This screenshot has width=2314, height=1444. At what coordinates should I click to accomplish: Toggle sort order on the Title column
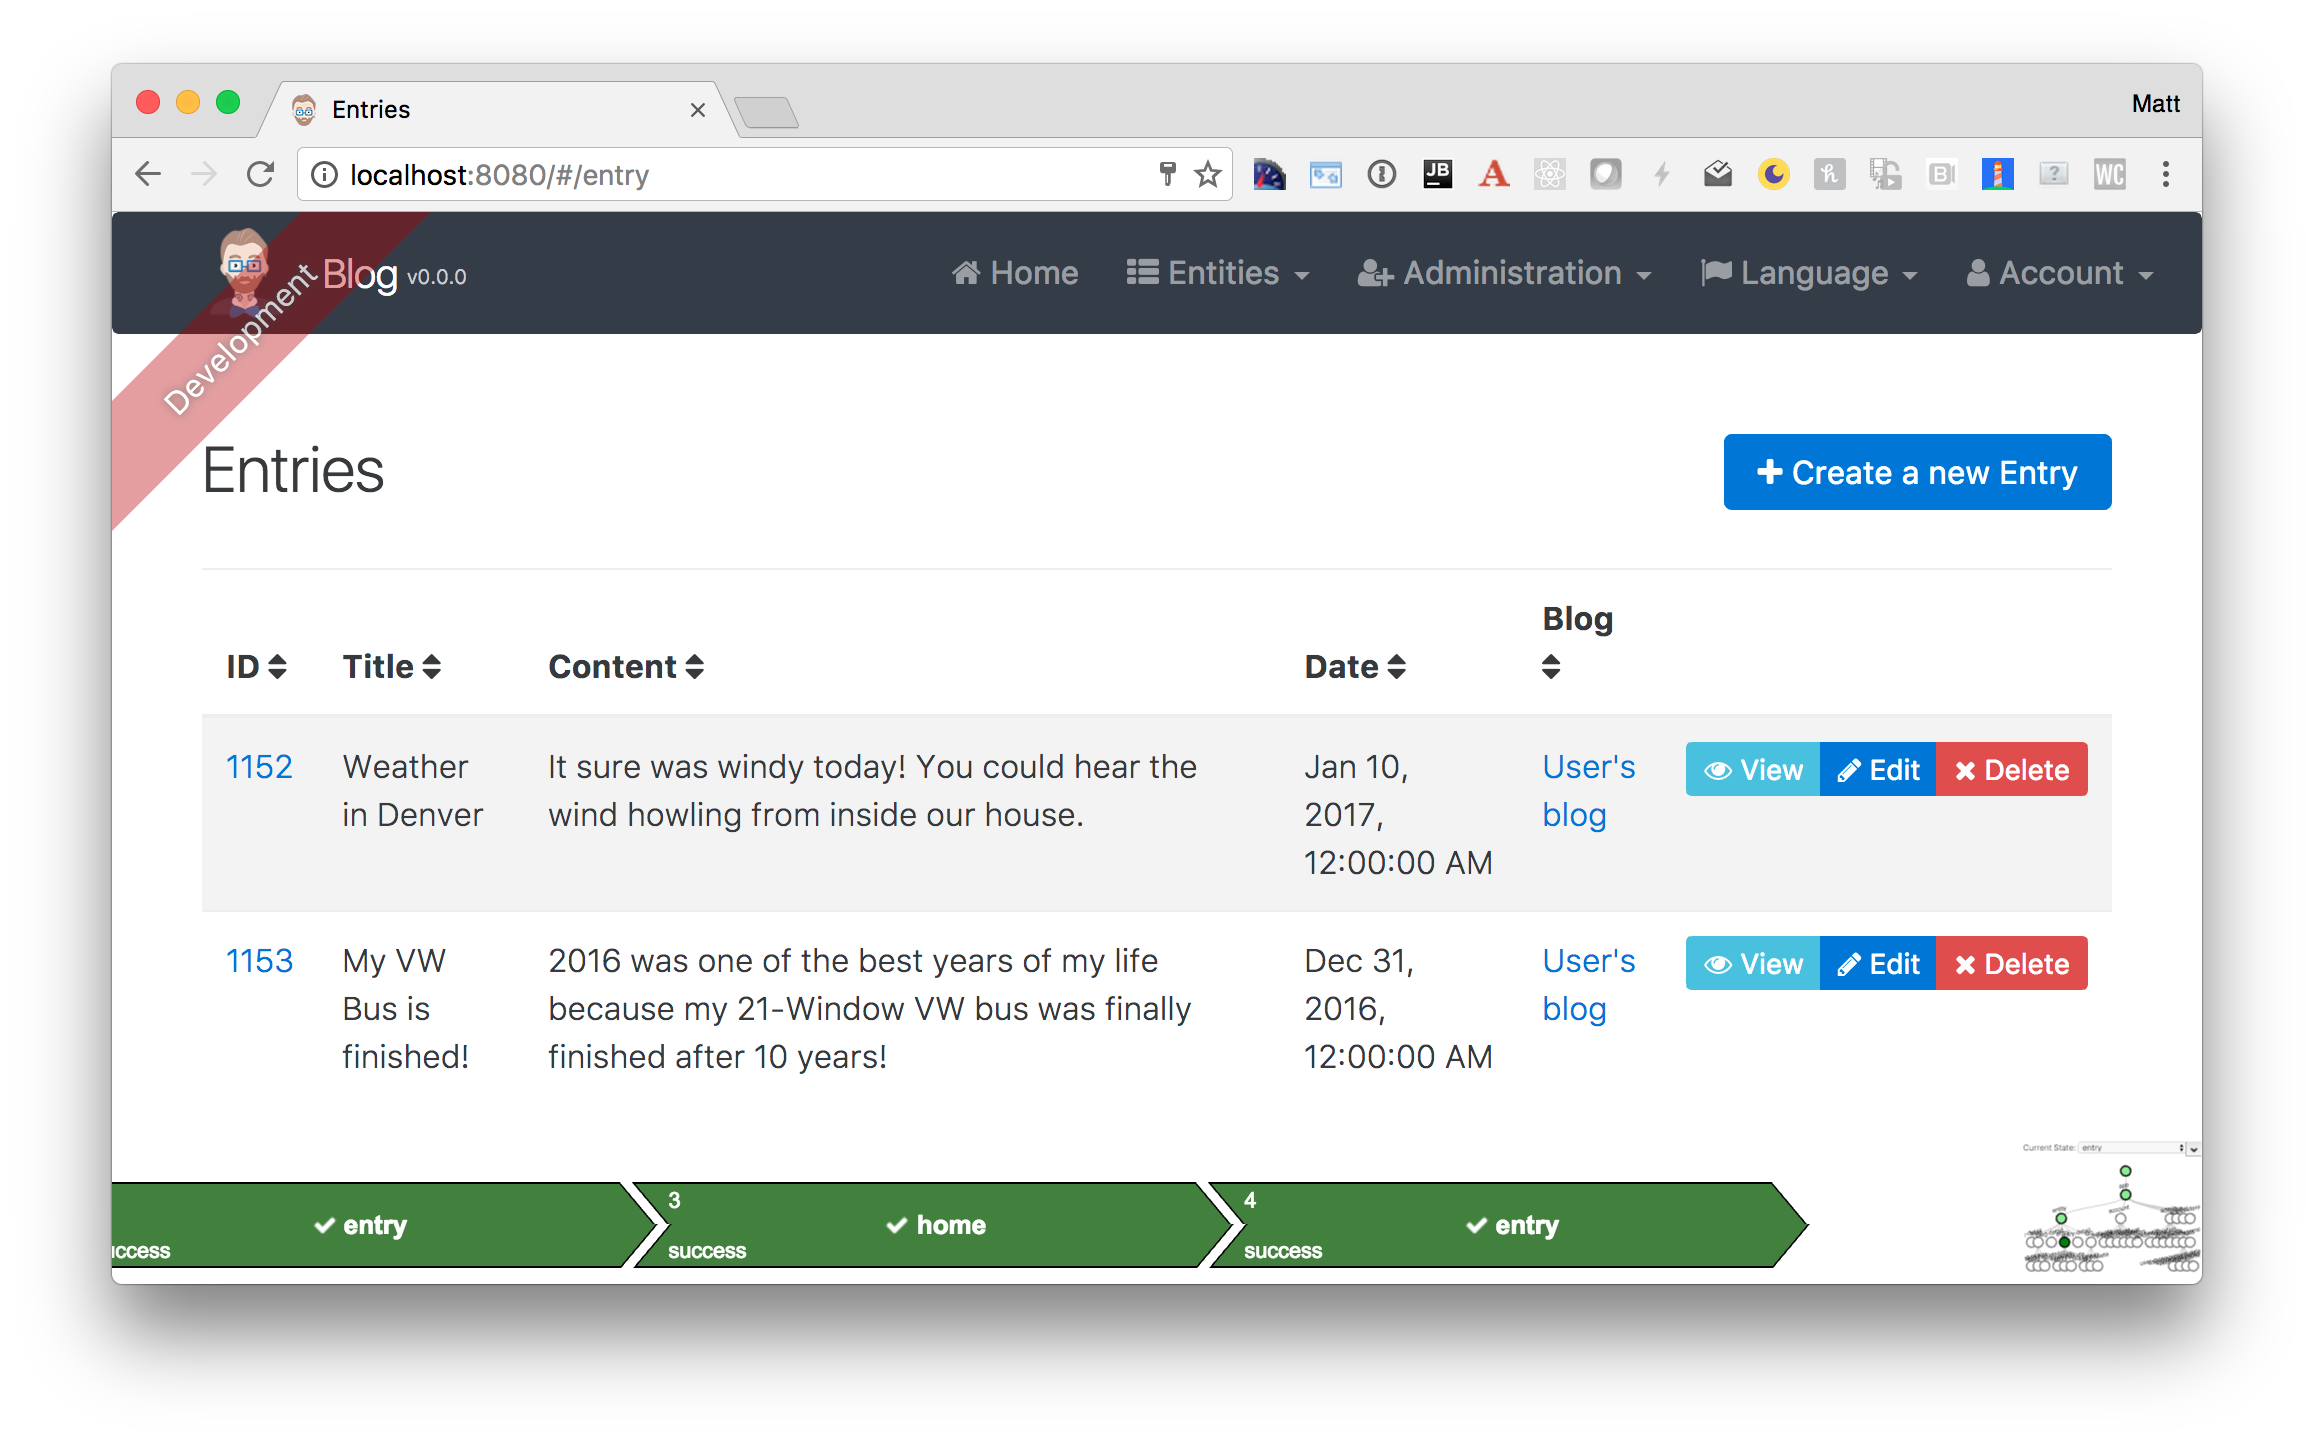391,667
